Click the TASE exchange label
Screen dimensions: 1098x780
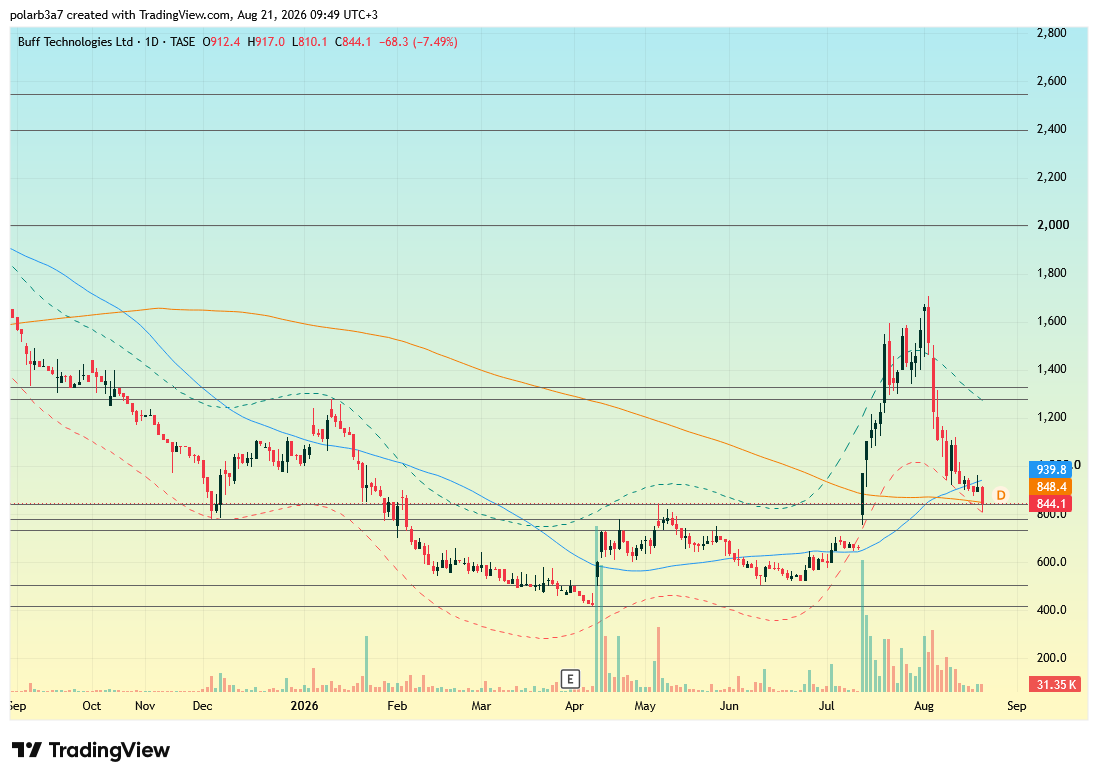pyautogui.click(x=183, y=42)
